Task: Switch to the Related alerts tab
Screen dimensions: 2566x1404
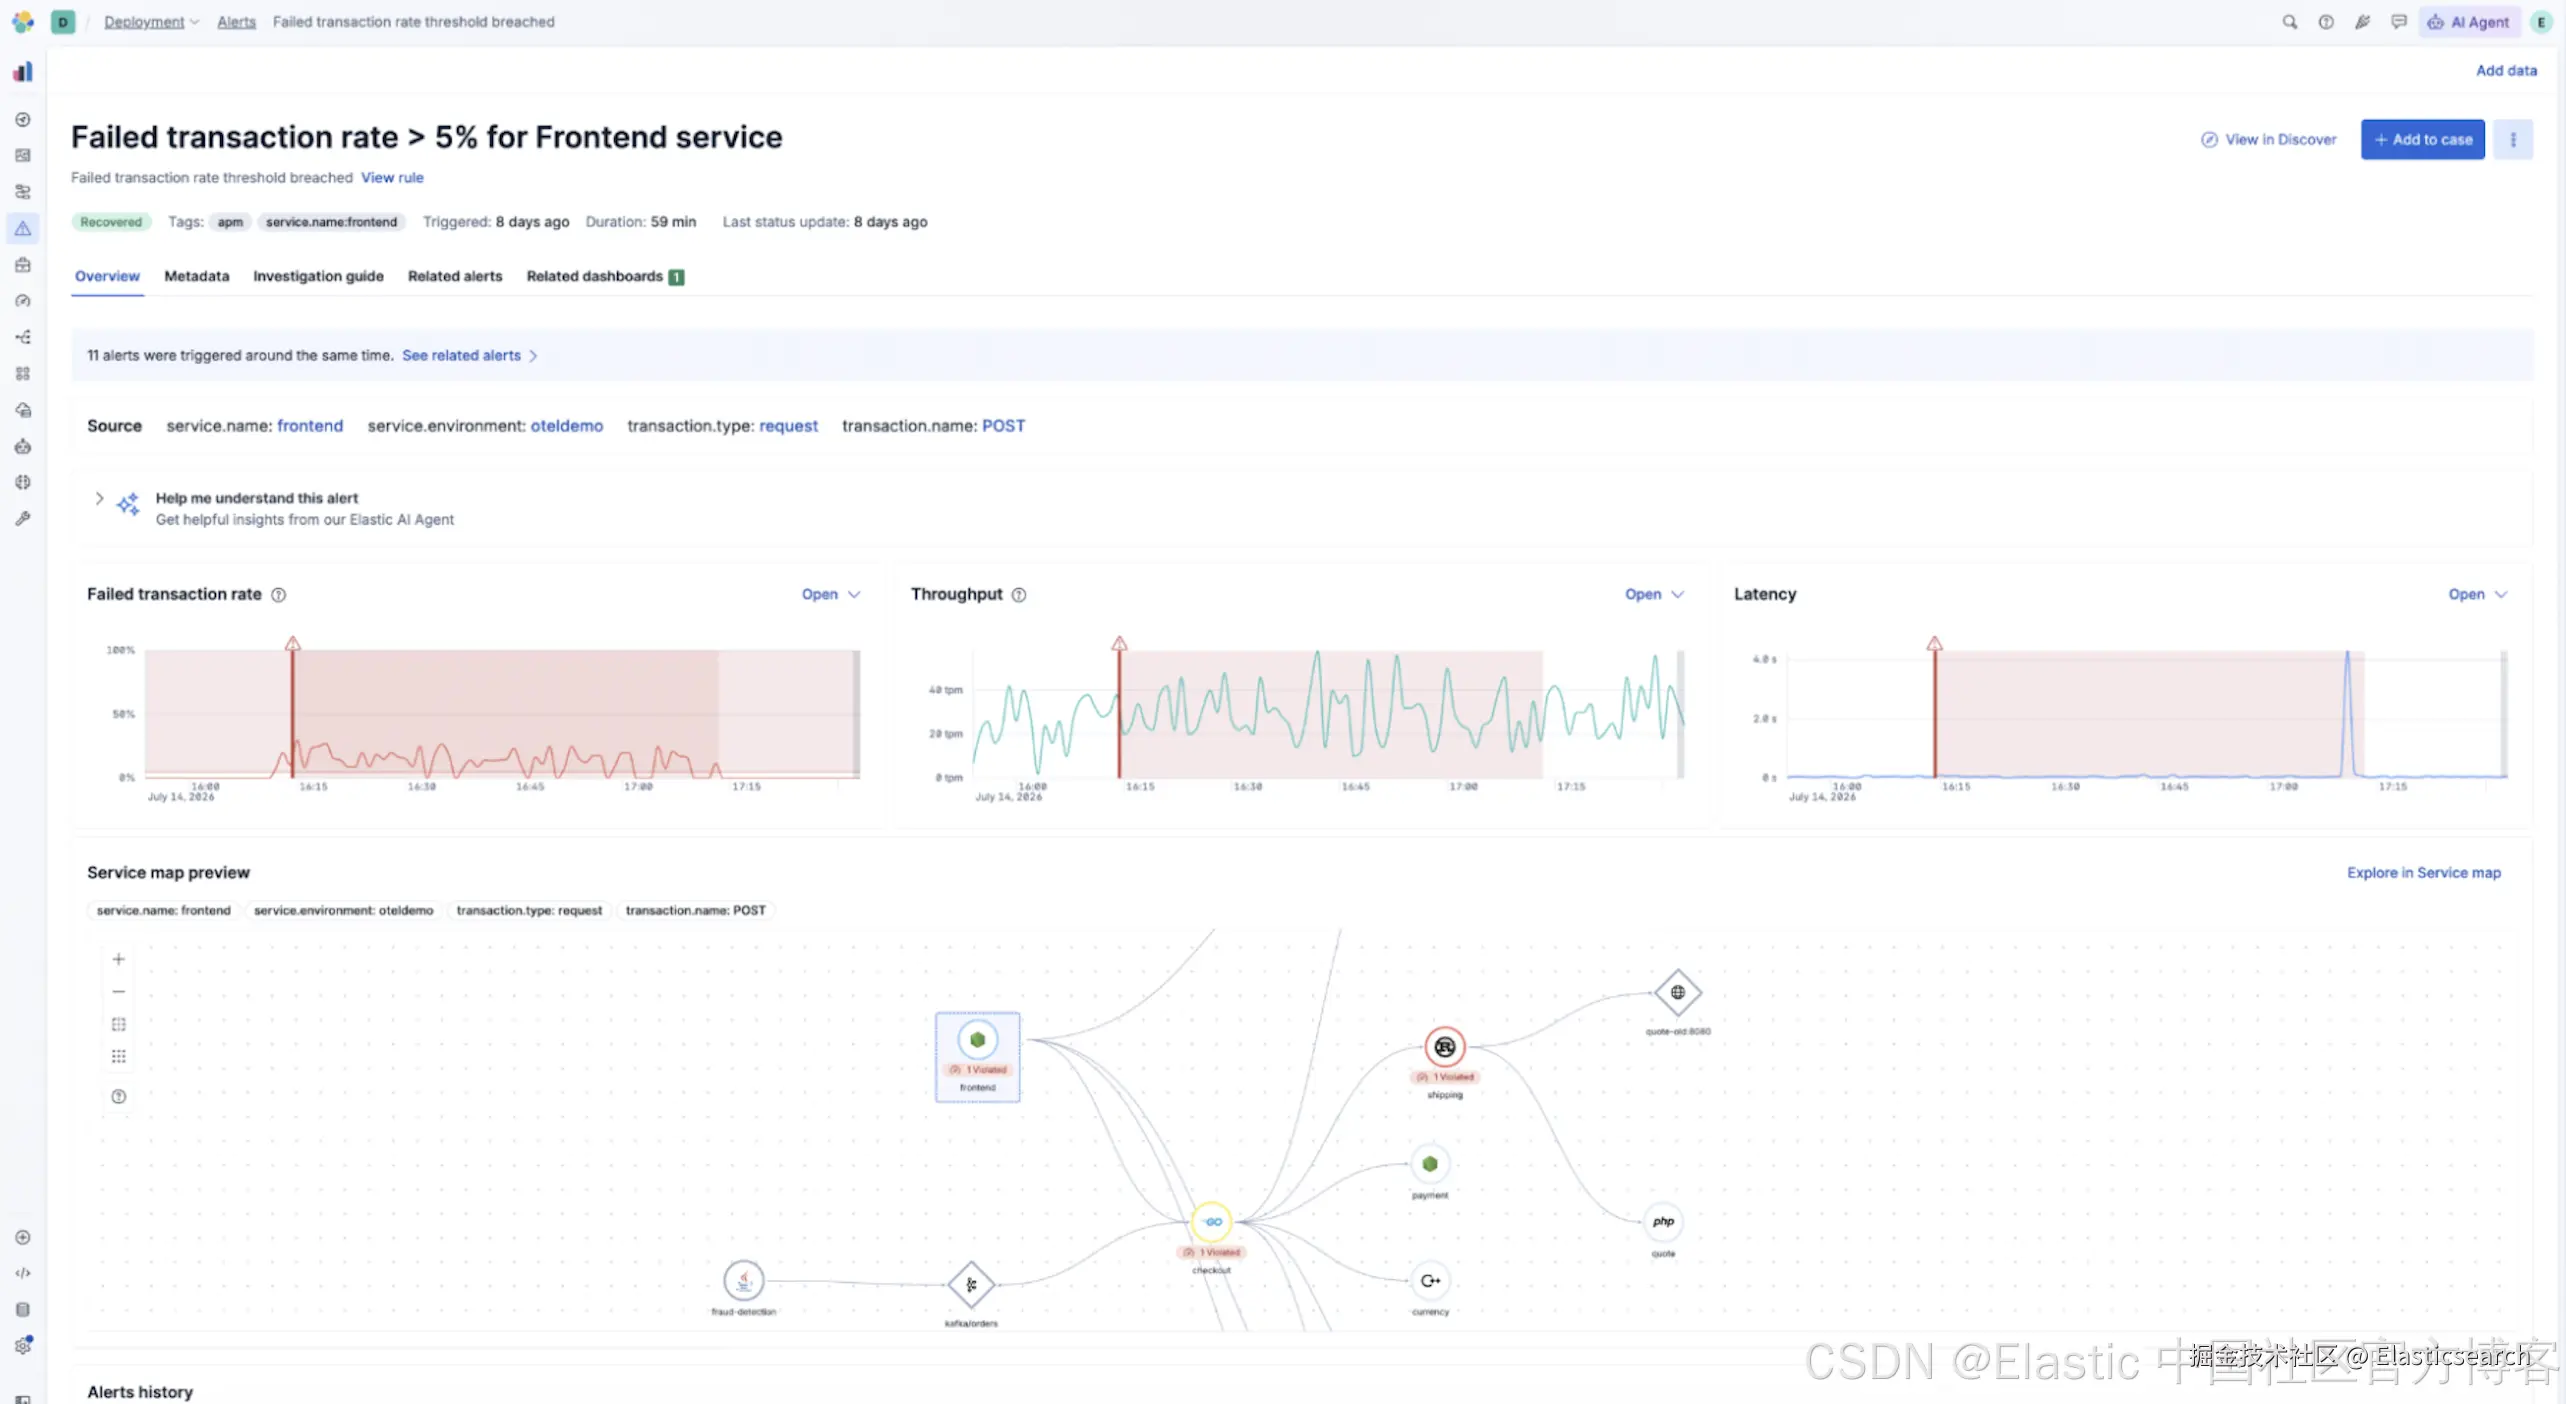Action: click(x=455, y=276)
